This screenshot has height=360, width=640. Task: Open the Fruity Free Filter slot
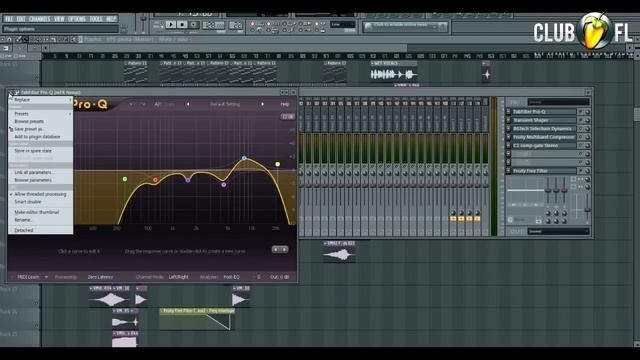[544, 171]
